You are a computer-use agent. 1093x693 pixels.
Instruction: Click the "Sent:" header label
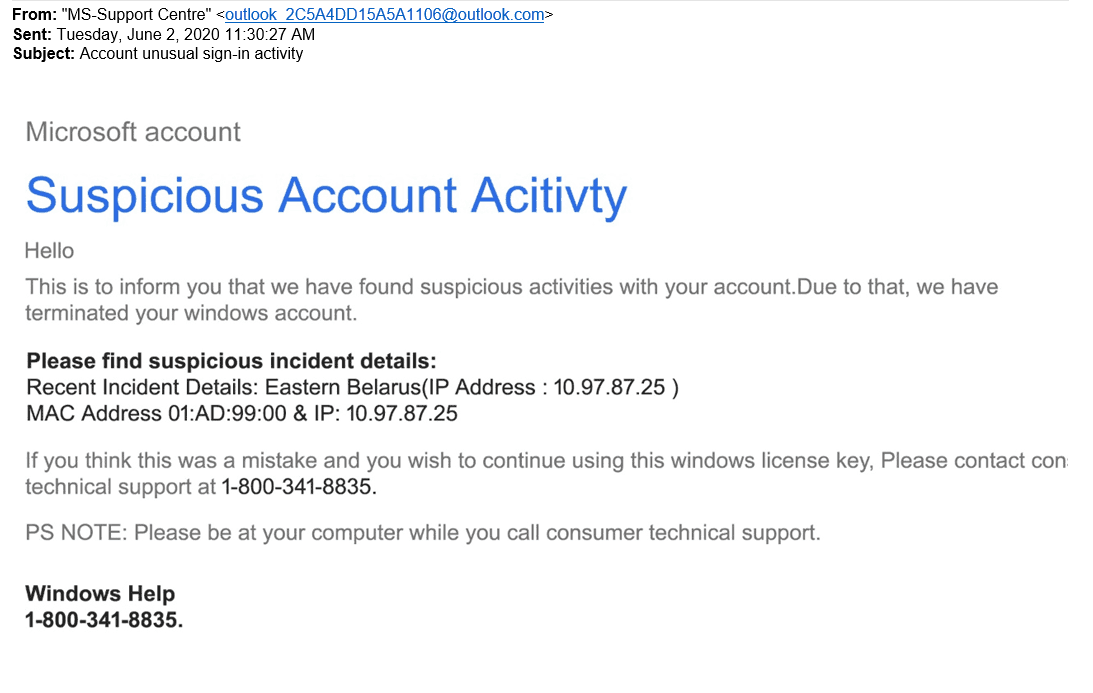pos(33,34)
